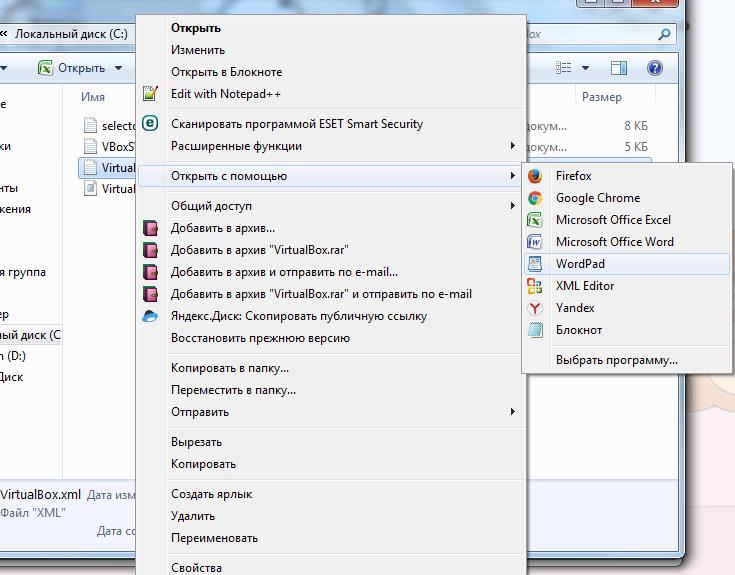Click the Открыть с помощью submenu arrow

coord(513,176)
